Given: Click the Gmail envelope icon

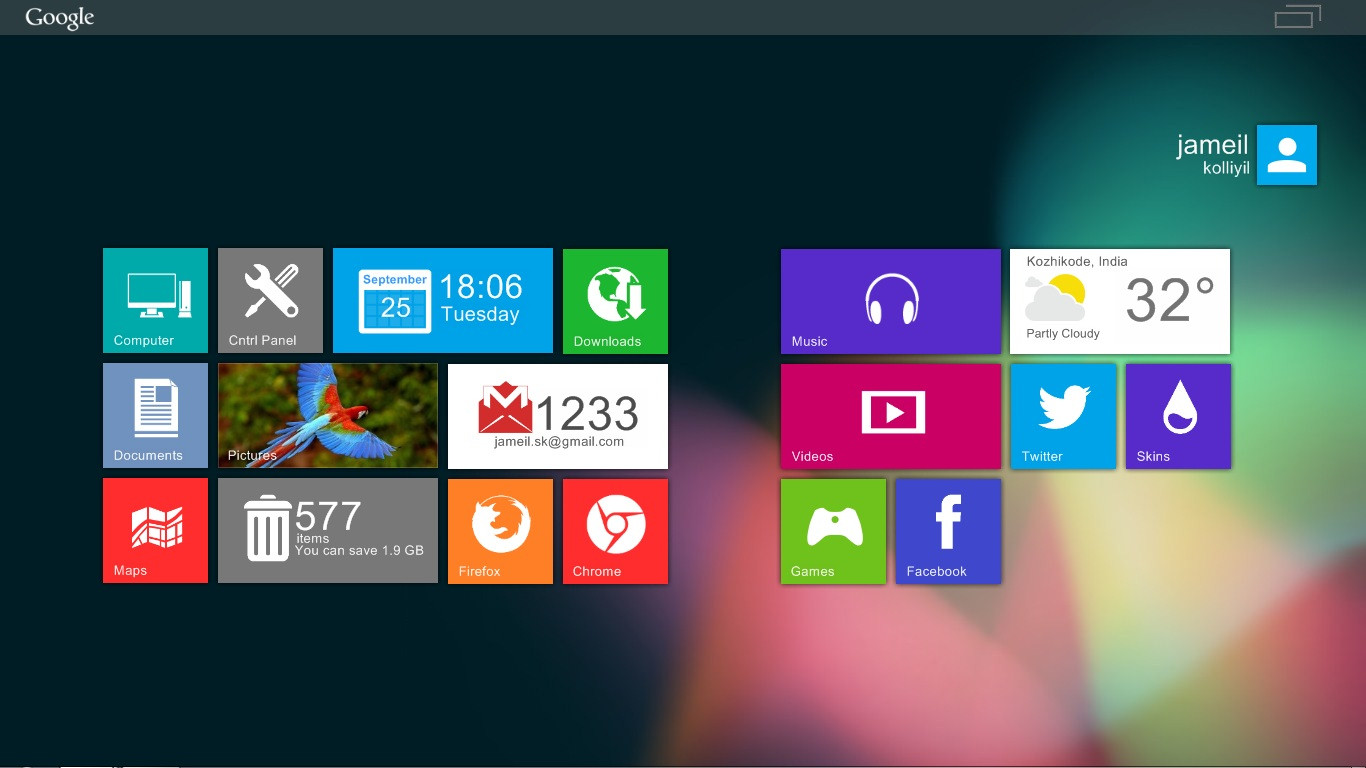Looking at the screenshot, I should [x=505, y=407].
